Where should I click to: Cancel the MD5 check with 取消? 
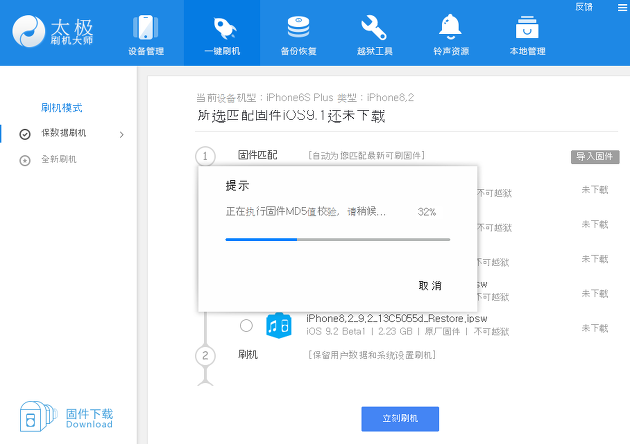pyautogui.click(x=430, y=286)
